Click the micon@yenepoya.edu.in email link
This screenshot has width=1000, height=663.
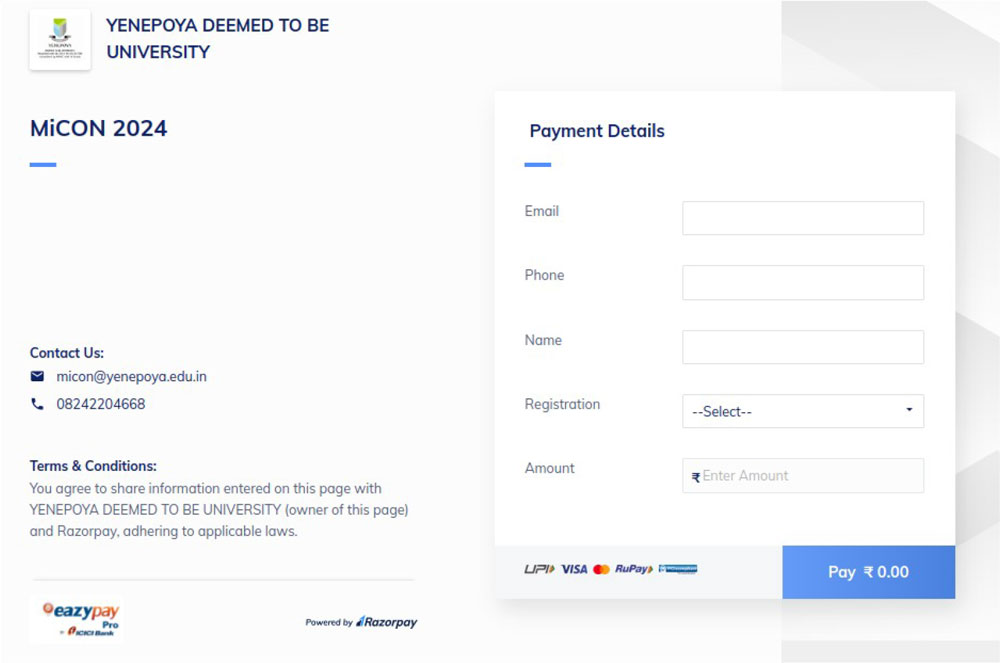coord(131,377)
